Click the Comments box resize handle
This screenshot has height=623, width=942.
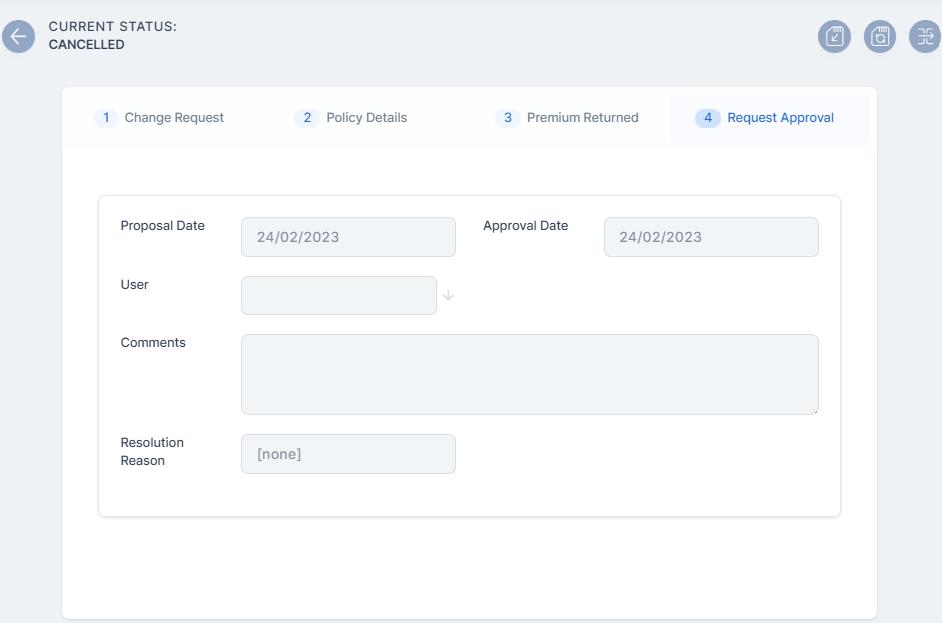[x=814, y=410]
